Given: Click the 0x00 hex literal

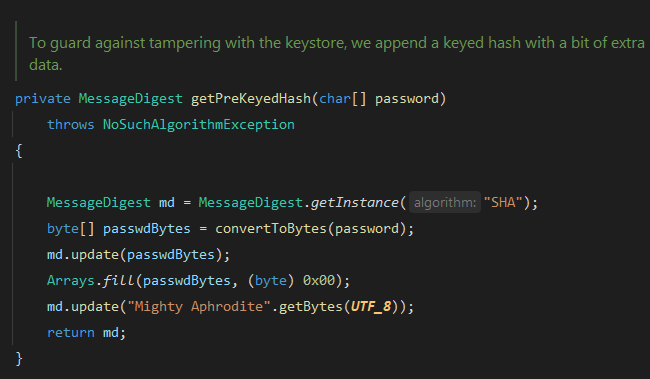Looking at the screenshot, I should click(319, 280).
